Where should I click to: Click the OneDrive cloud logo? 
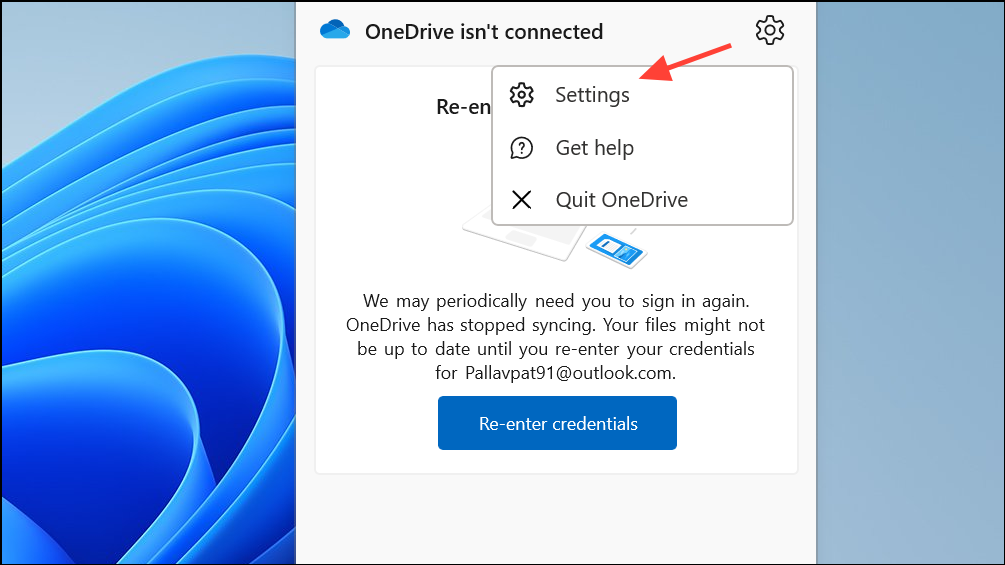point(335,30)
